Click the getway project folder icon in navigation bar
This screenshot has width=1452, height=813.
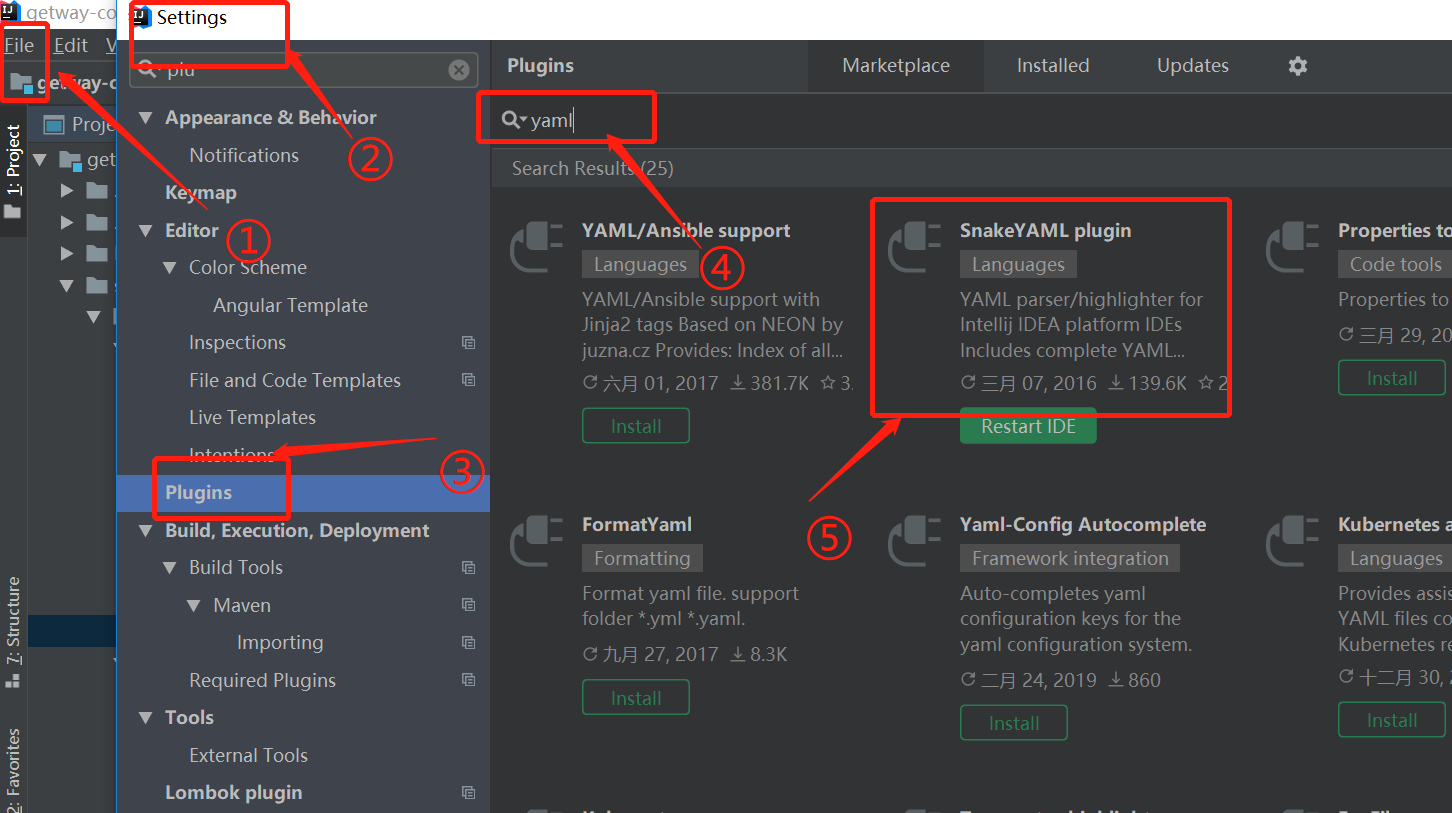(21, 82)
